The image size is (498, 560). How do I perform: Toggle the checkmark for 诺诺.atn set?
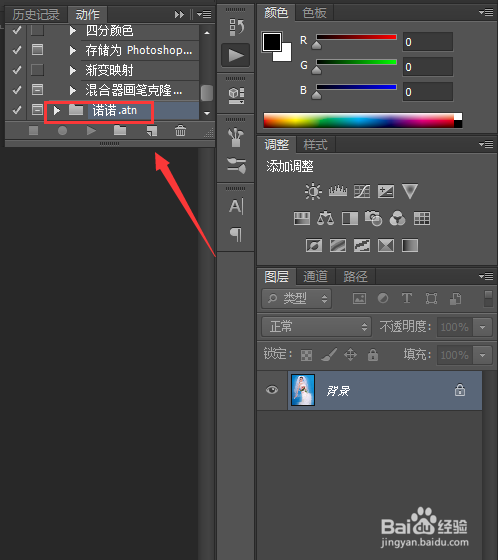click(x=16, y=110)
